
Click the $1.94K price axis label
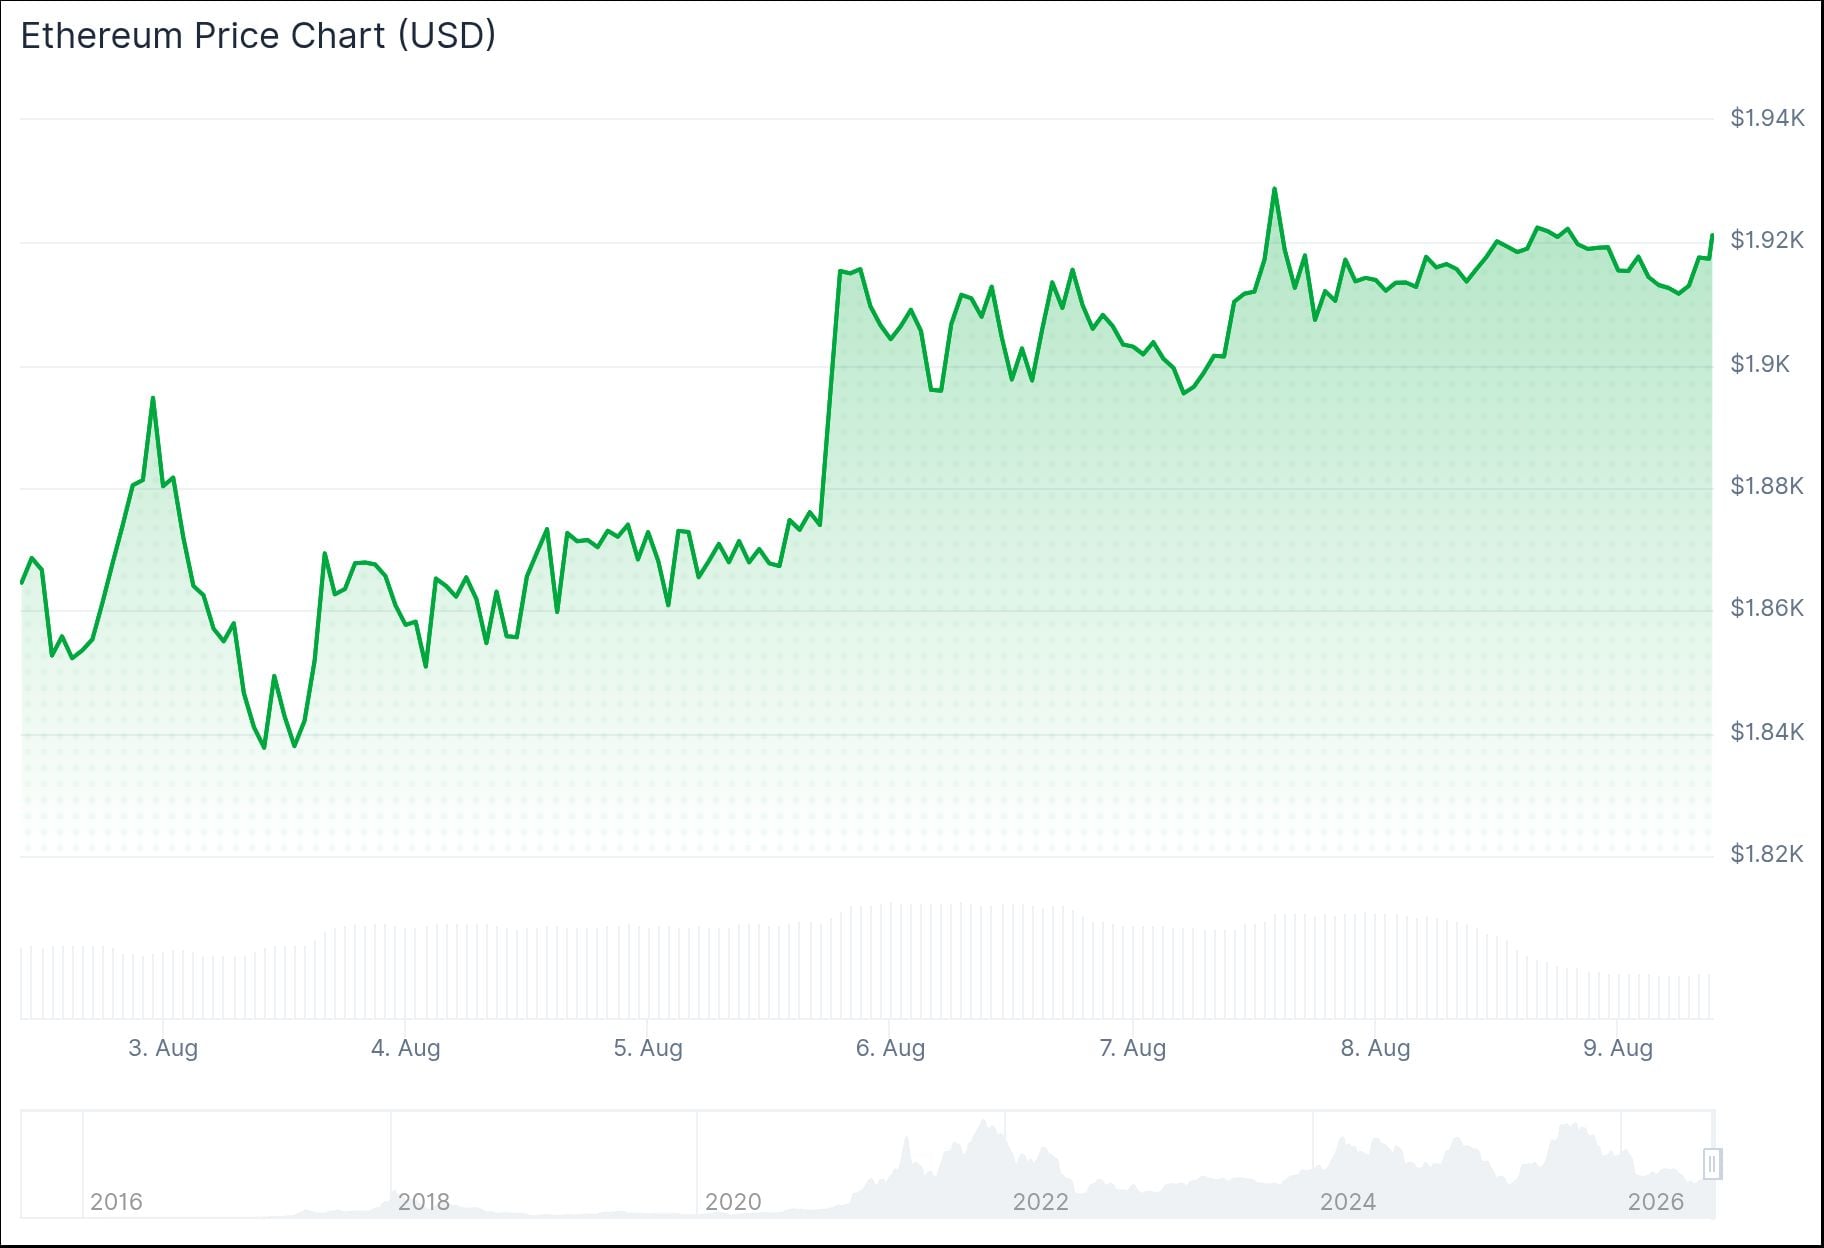click(x=1767, y=118)
